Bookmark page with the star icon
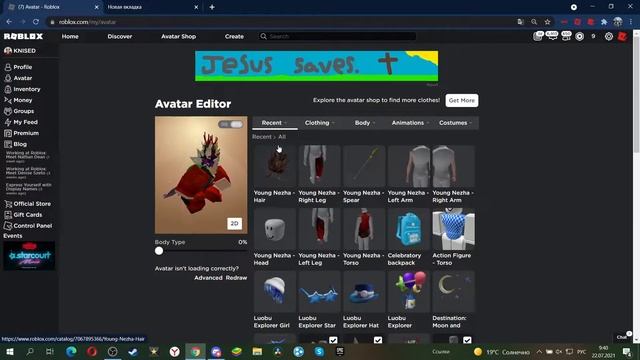The image size is (640, 360). pyautogui.click(x=547, y=22)
